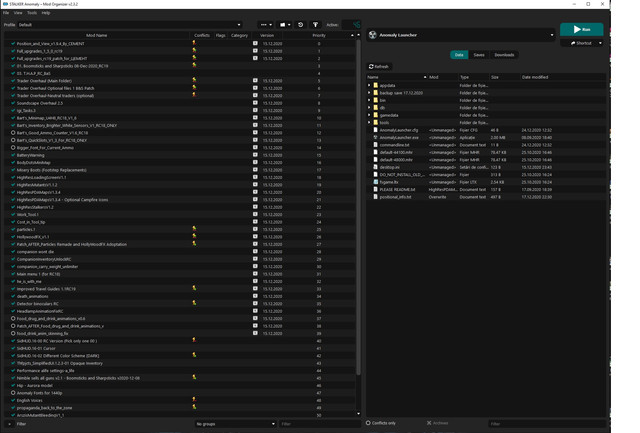
Task: Open the Shortcut dropdown arrow
Action: (x=600, y=43)
